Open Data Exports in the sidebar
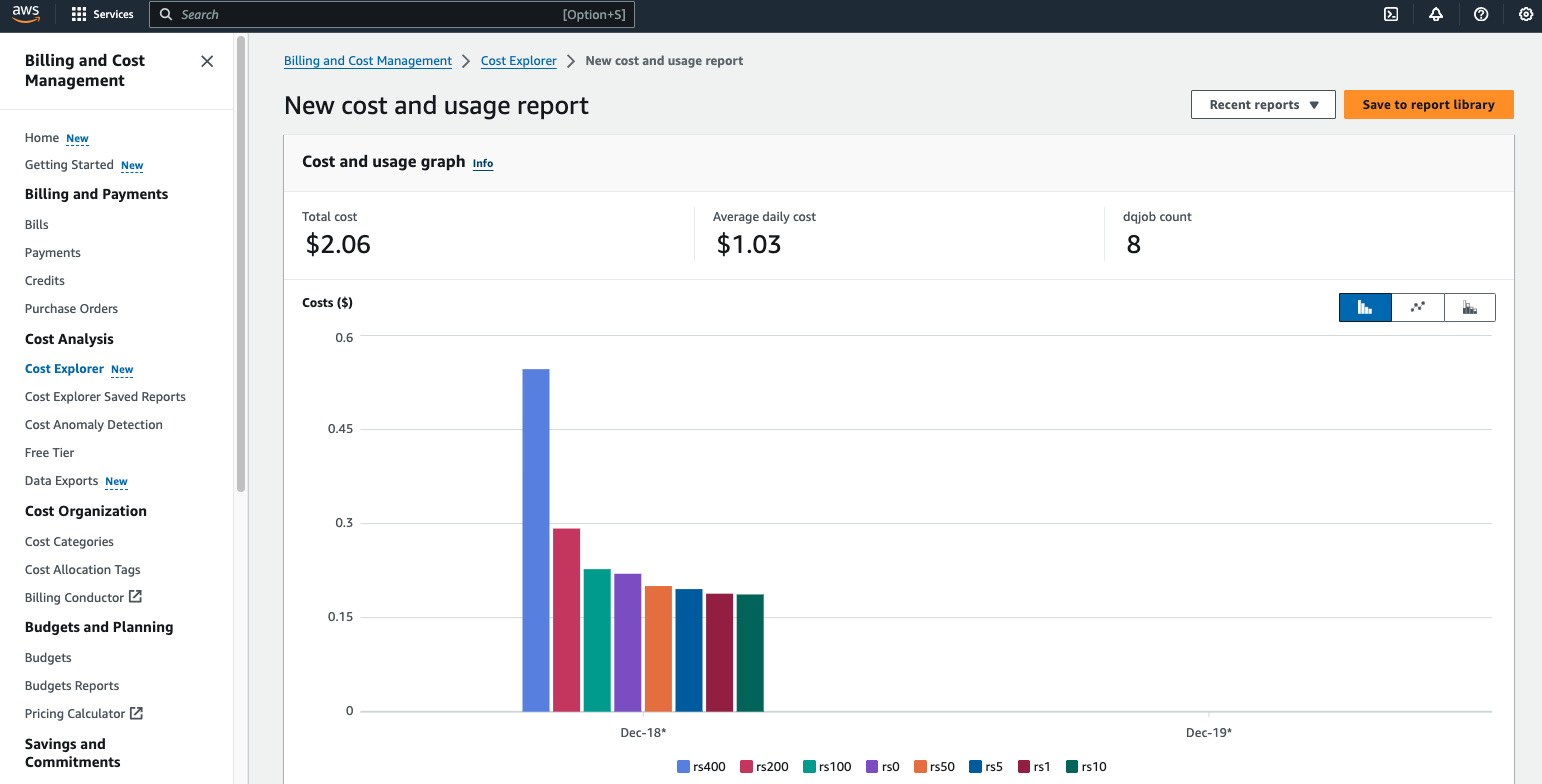Image resolution: width=1542 pixels, height=784 pixels. 62,481
